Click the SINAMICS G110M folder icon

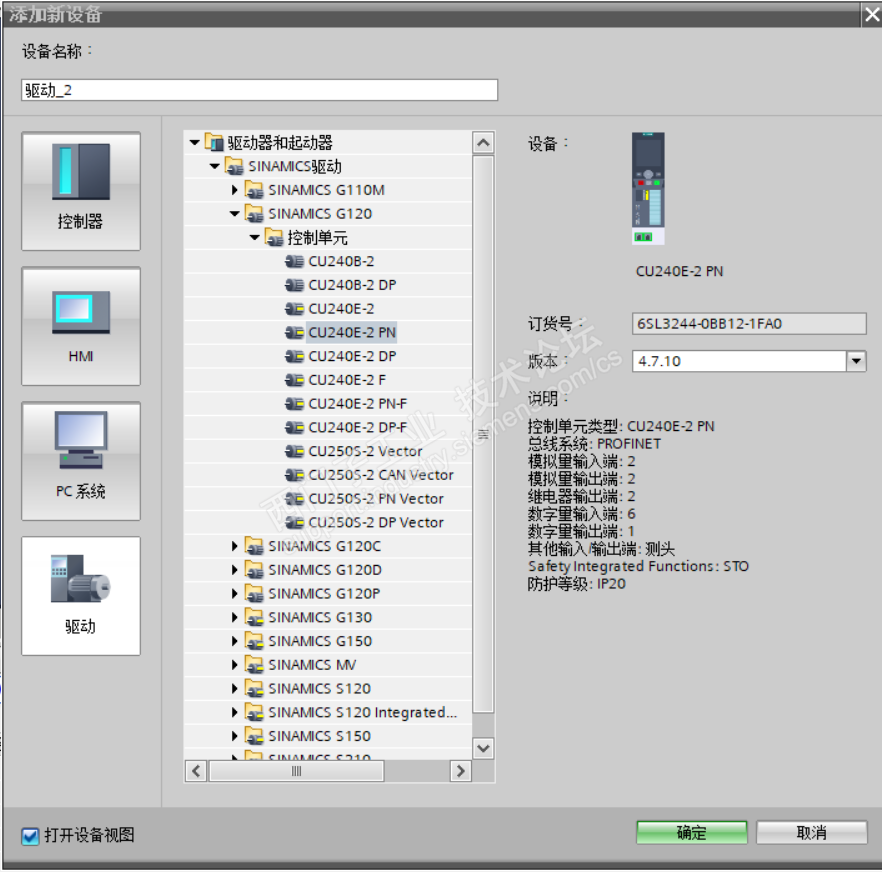pos(254,190)
